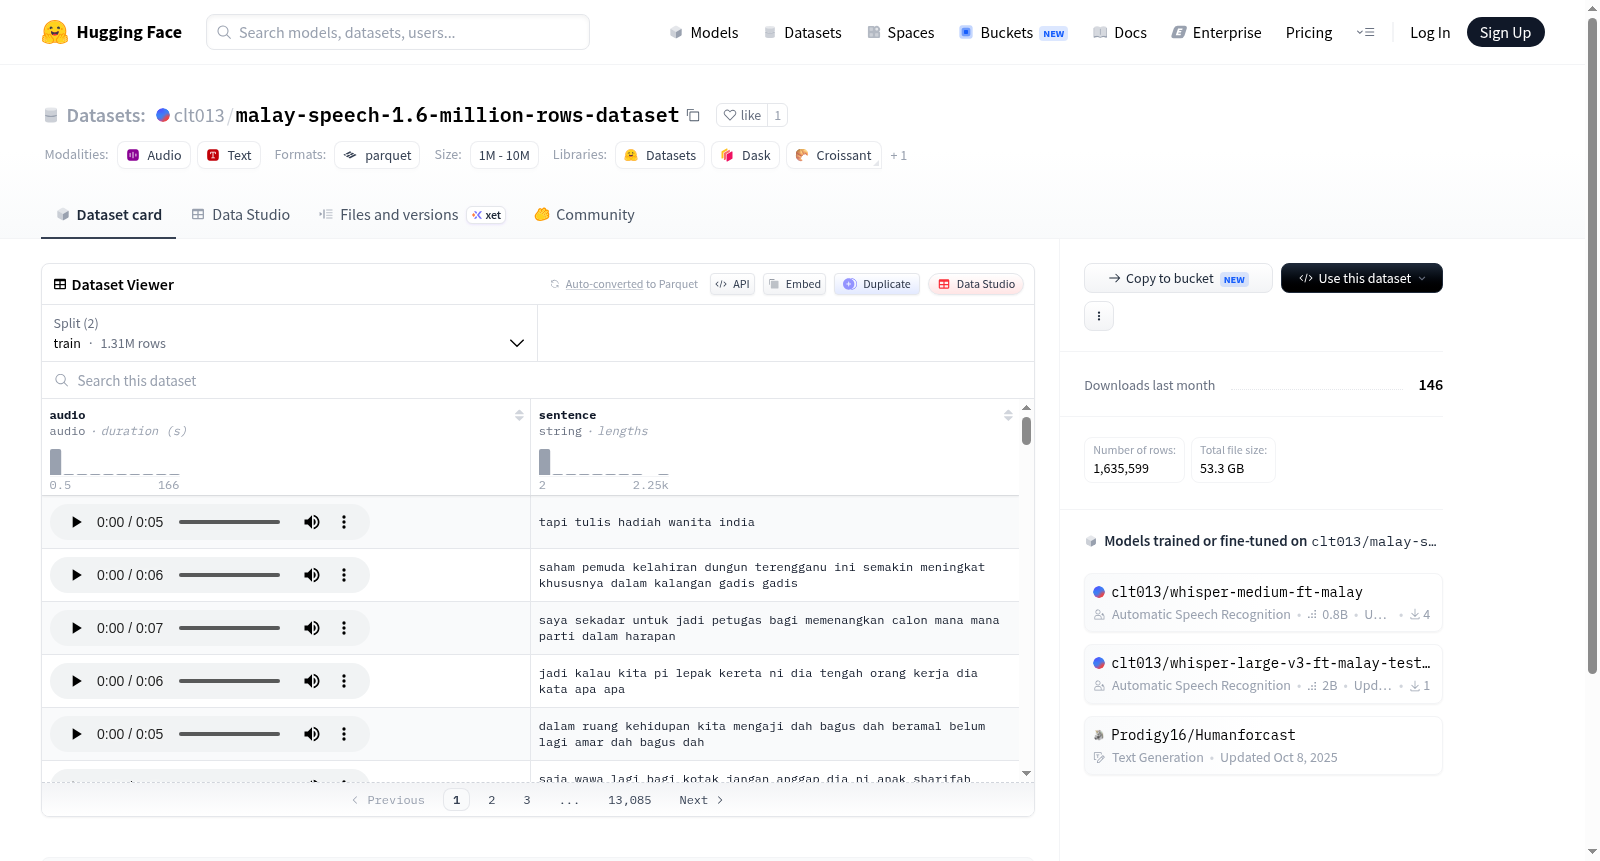
Task: Copy dataset name with the copy icon
Action: pyautogui.click(x=693, y=115)
